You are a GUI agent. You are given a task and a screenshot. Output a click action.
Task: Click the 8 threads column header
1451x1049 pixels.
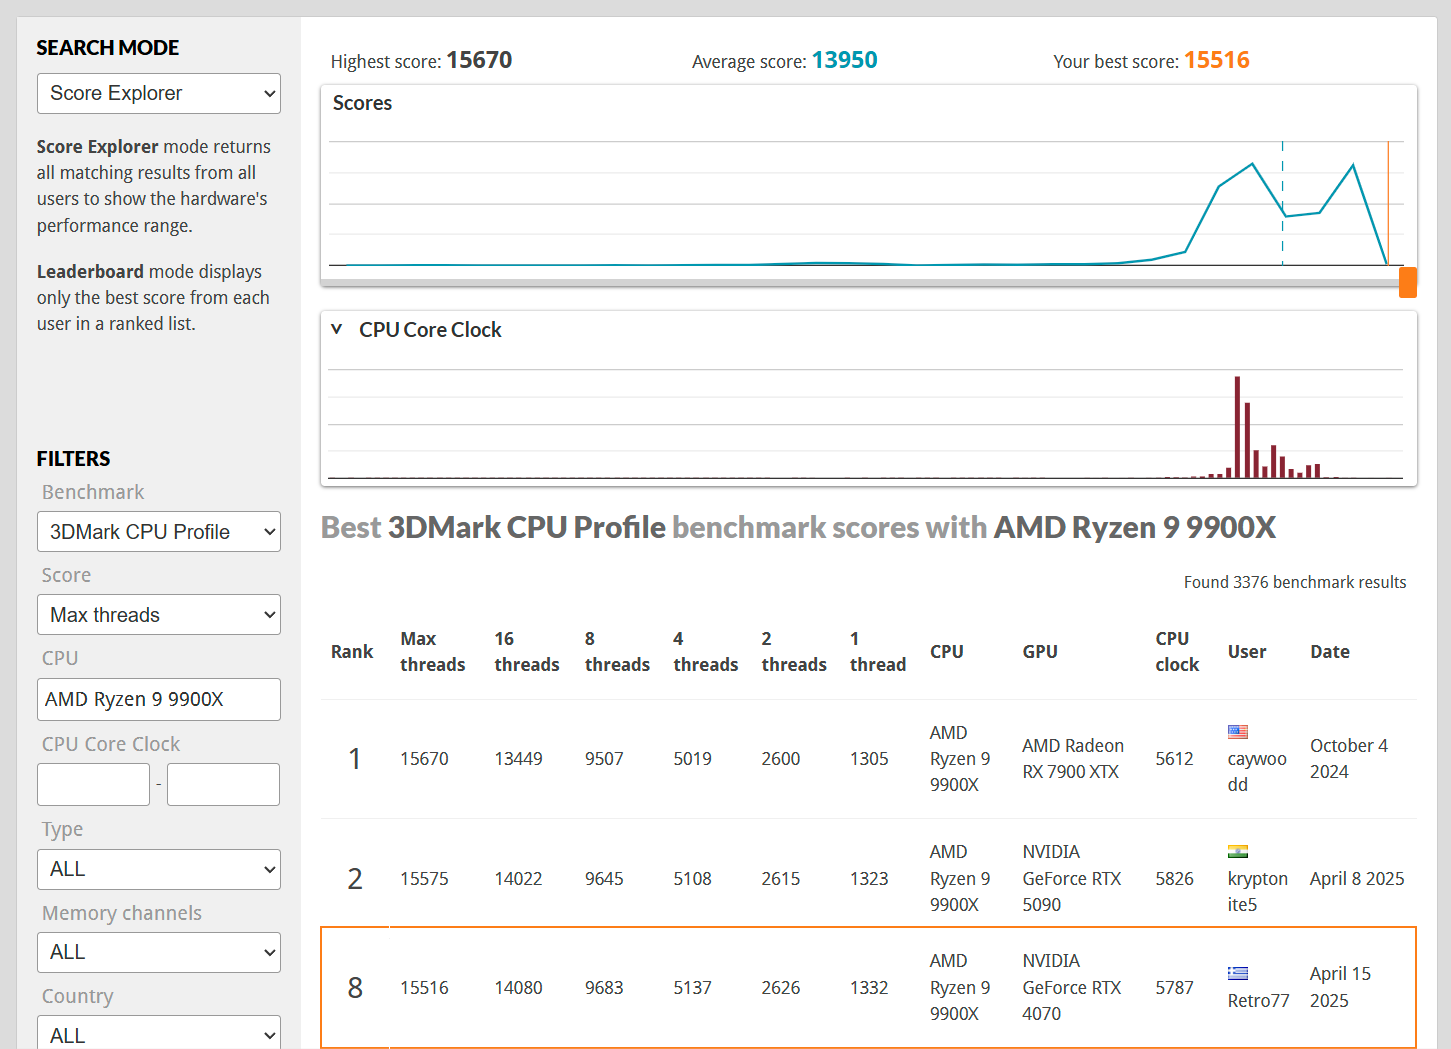pyautogui.click(x=617, y=651)
